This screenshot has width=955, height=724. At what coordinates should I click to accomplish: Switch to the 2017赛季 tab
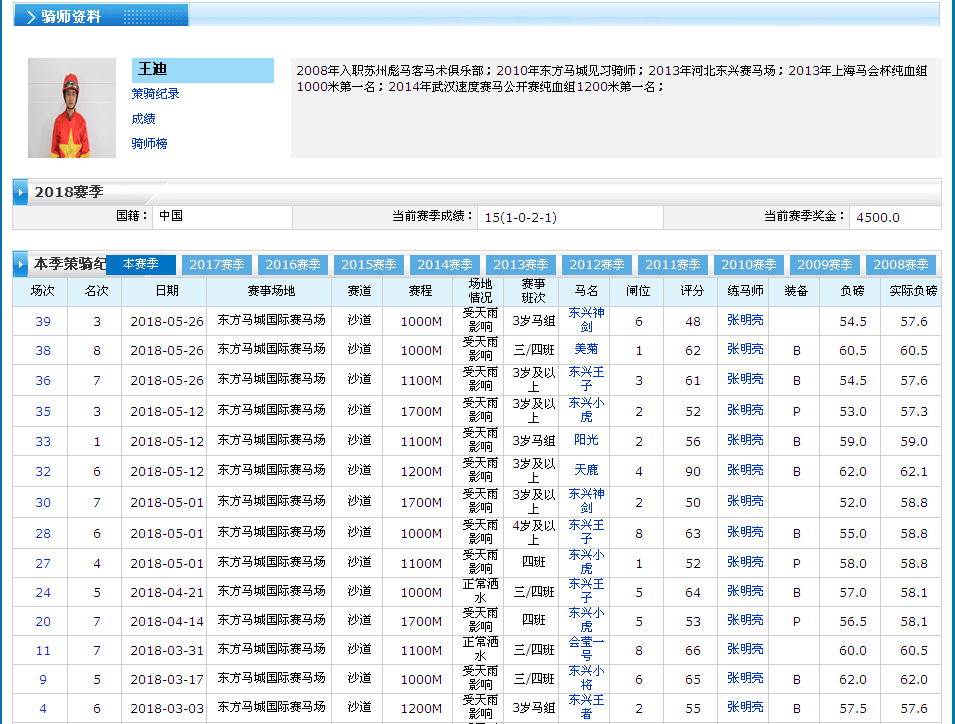point(217,265)
